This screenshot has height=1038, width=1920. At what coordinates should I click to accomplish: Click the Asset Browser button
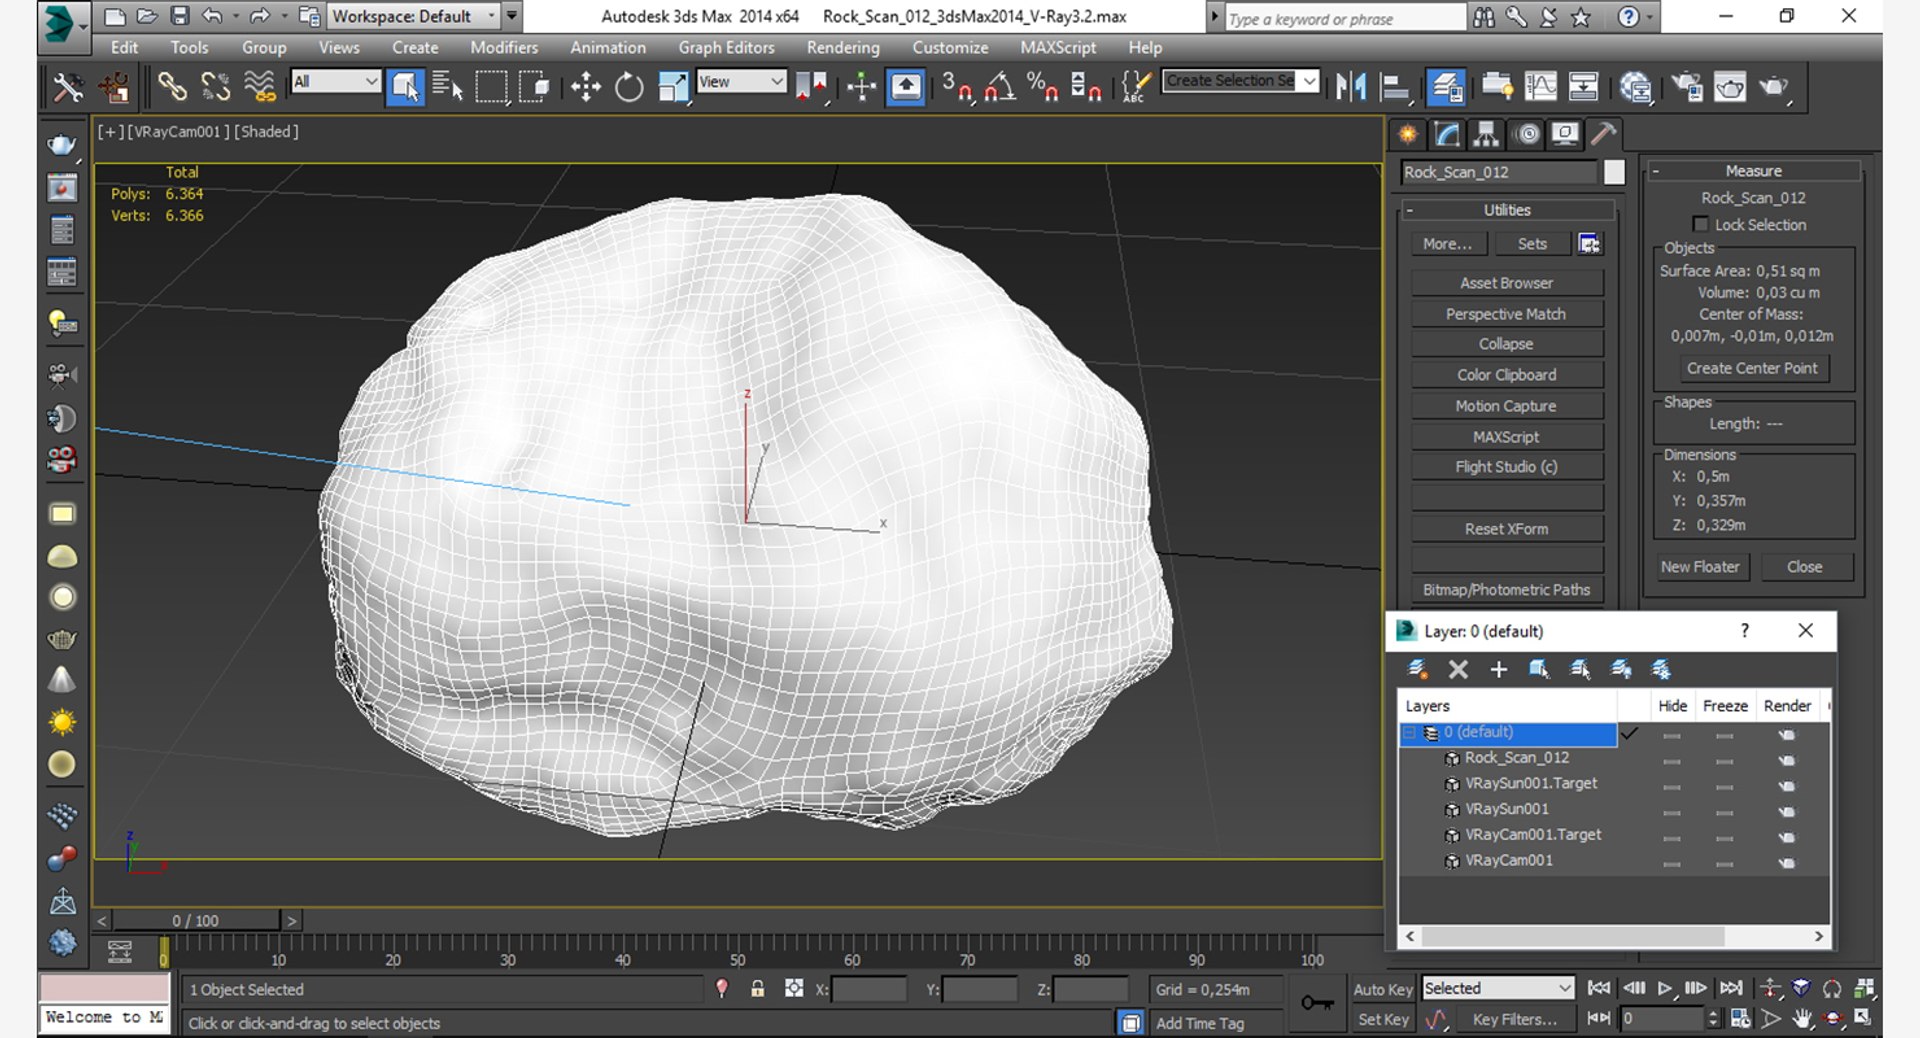(x=1507, y=283)
